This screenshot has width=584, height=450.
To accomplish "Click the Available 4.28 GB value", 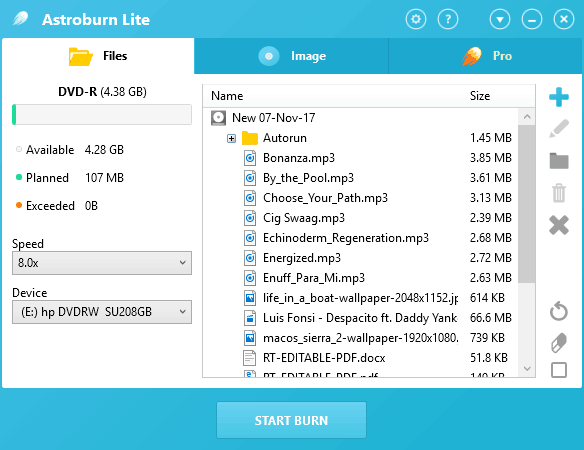I will pos(104,150).
